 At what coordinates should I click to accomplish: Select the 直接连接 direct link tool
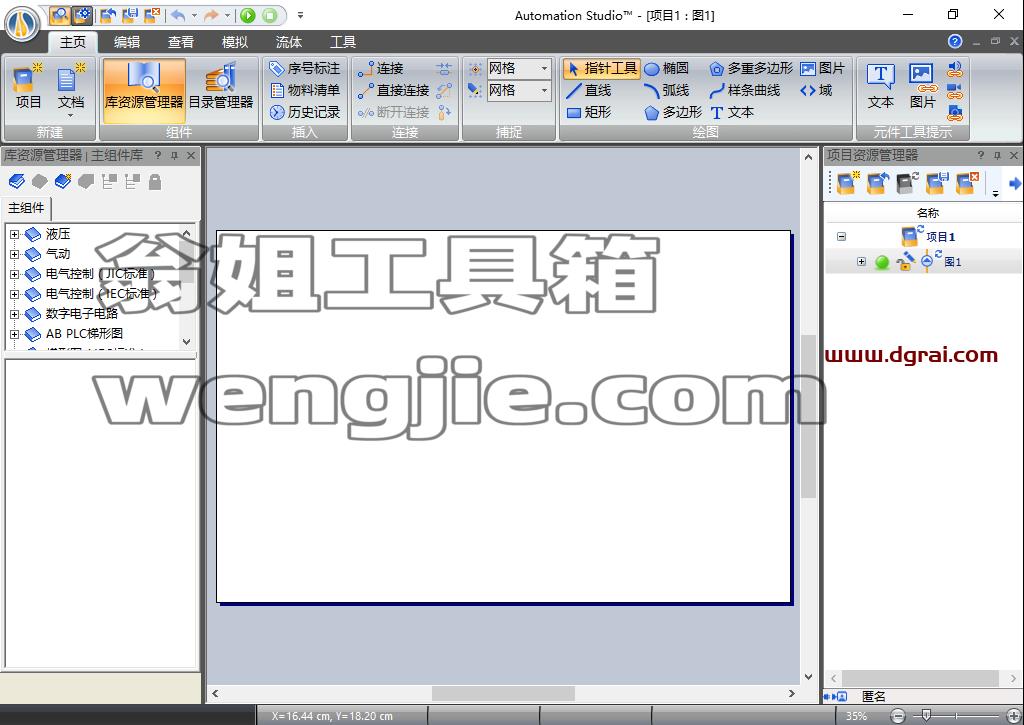coord(393,90)
